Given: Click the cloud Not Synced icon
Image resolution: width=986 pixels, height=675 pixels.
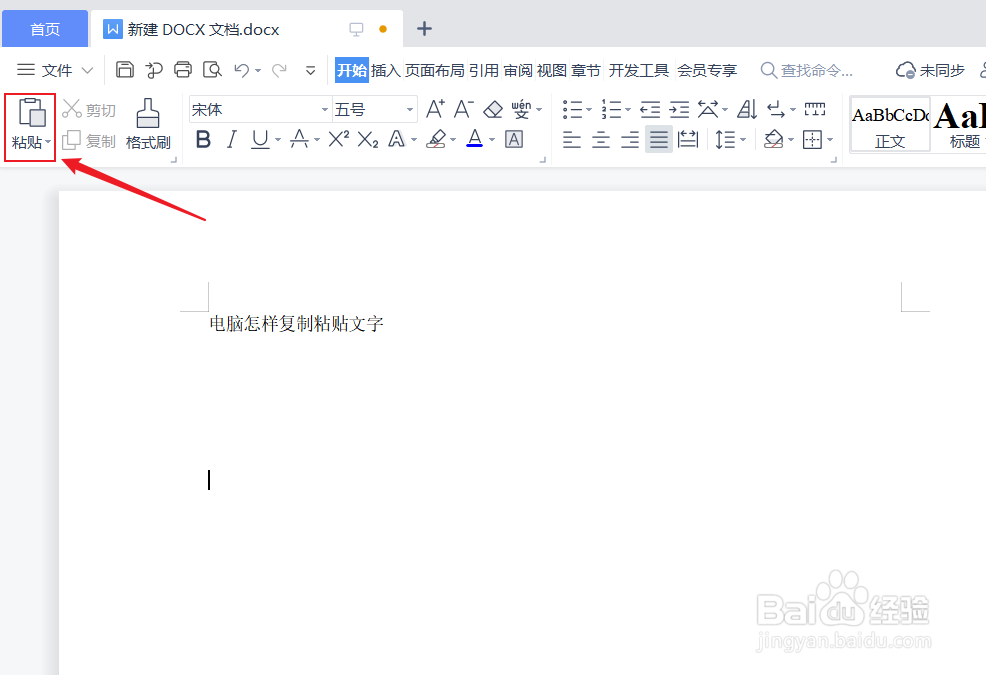Looking at the screenshot, I should point(930,70).
